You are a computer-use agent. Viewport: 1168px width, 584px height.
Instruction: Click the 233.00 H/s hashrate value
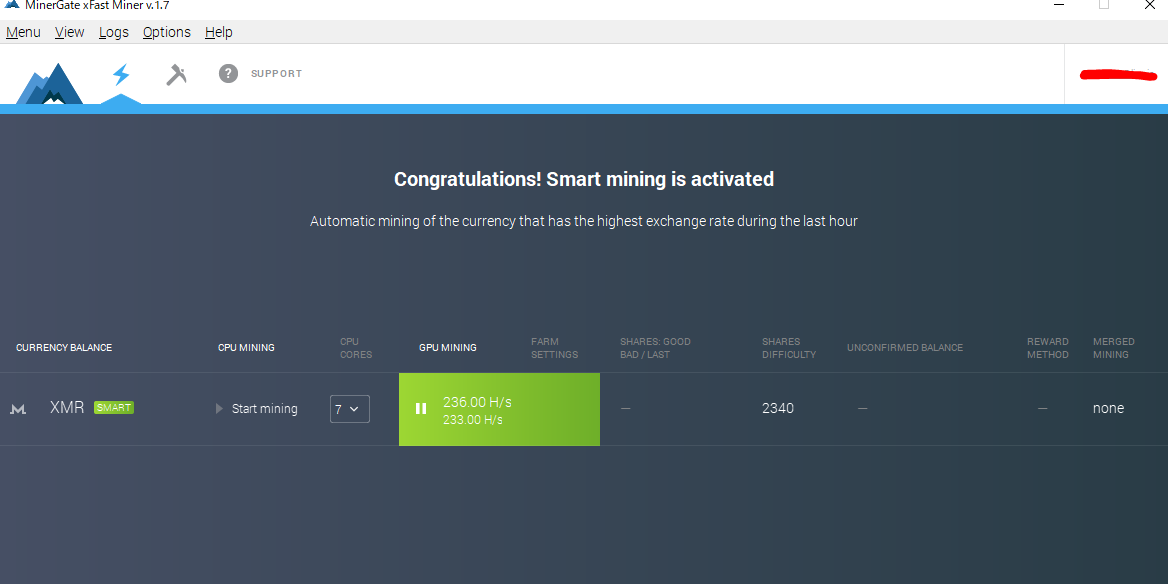472,420
